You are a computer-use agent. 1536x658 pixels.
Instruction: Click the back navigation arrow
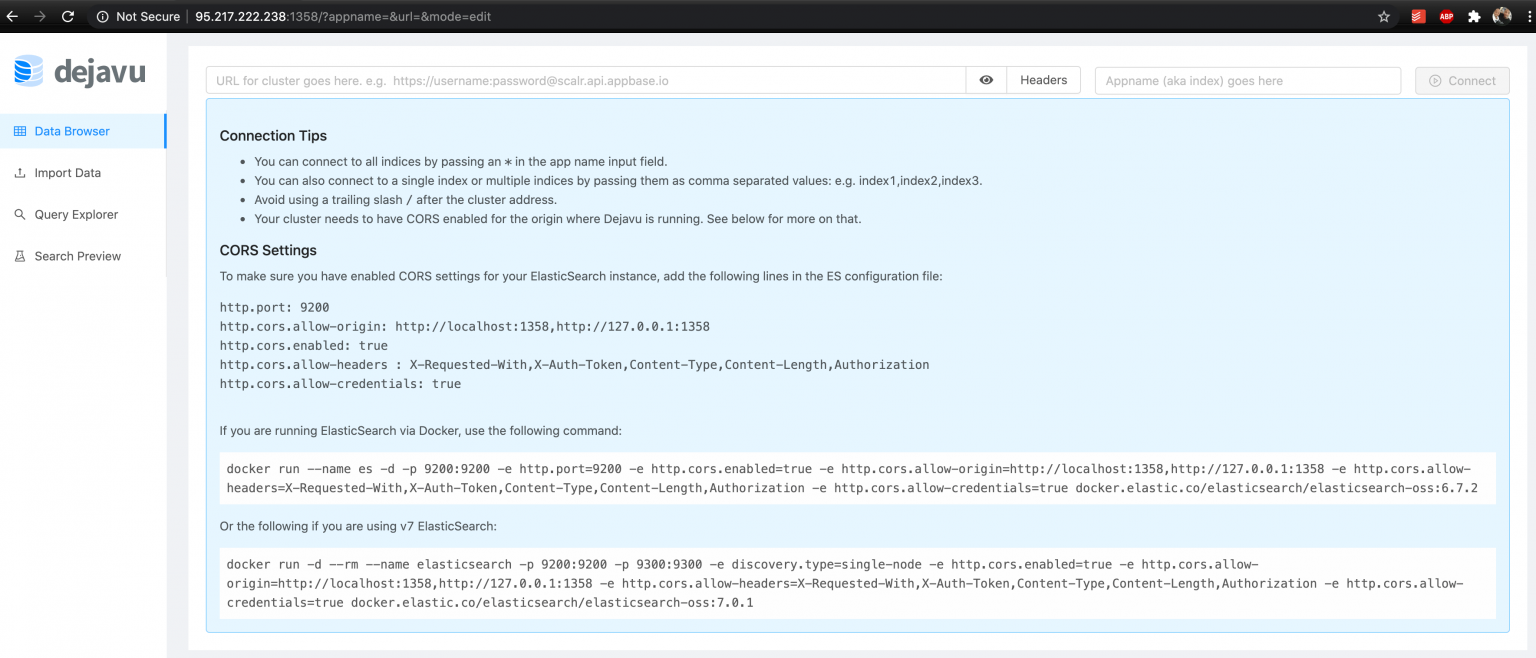(13, 16)
